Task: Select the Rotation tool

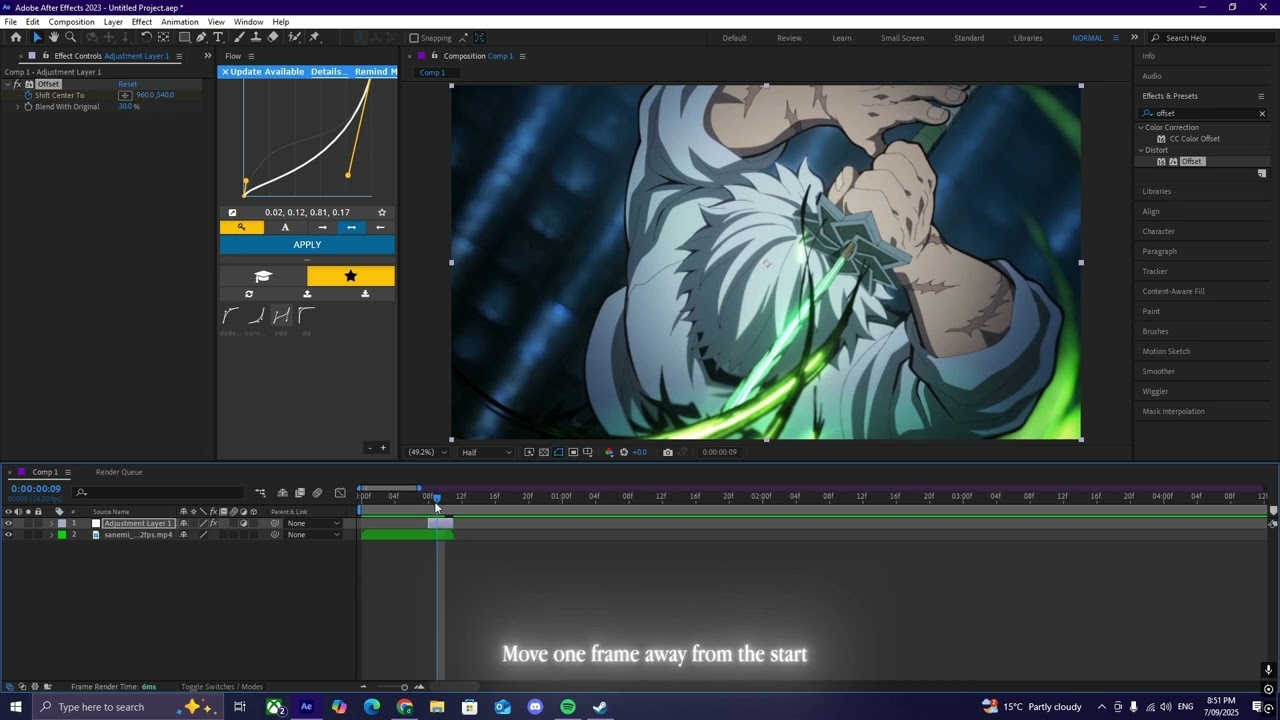Action: (x=147, y=37)
